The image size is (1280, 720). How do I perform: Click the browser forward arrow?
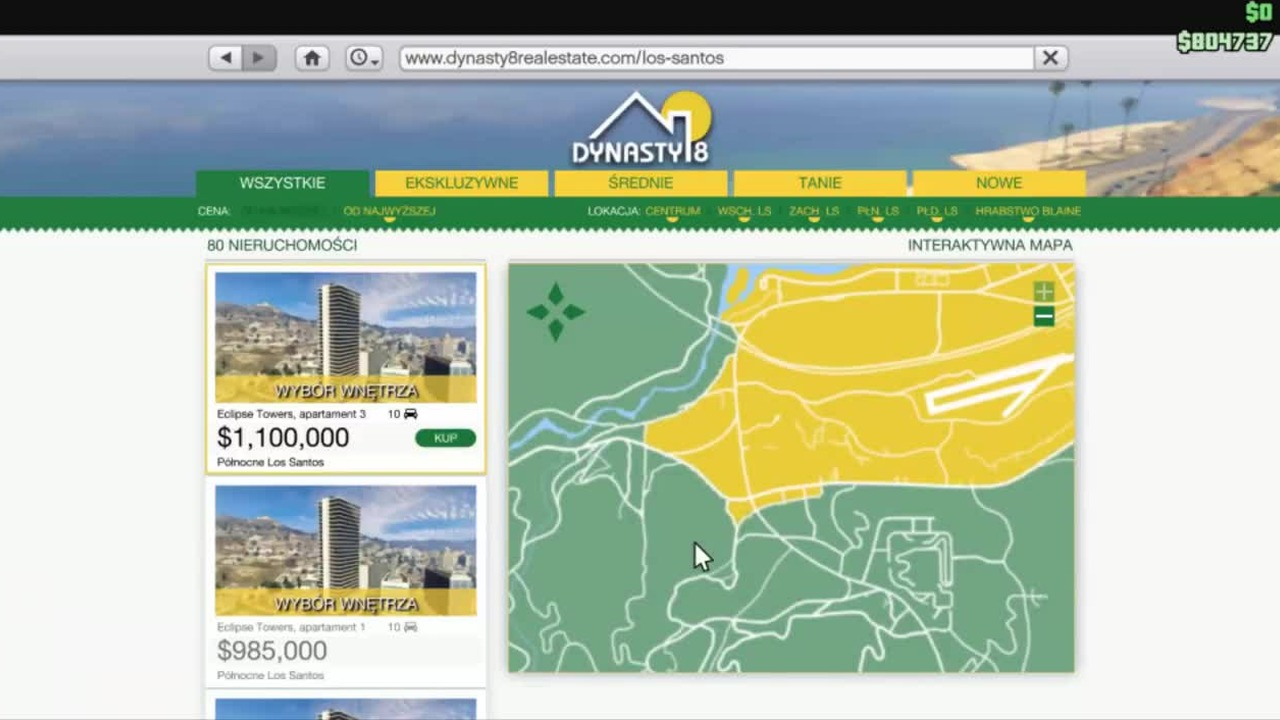[258, 58]
